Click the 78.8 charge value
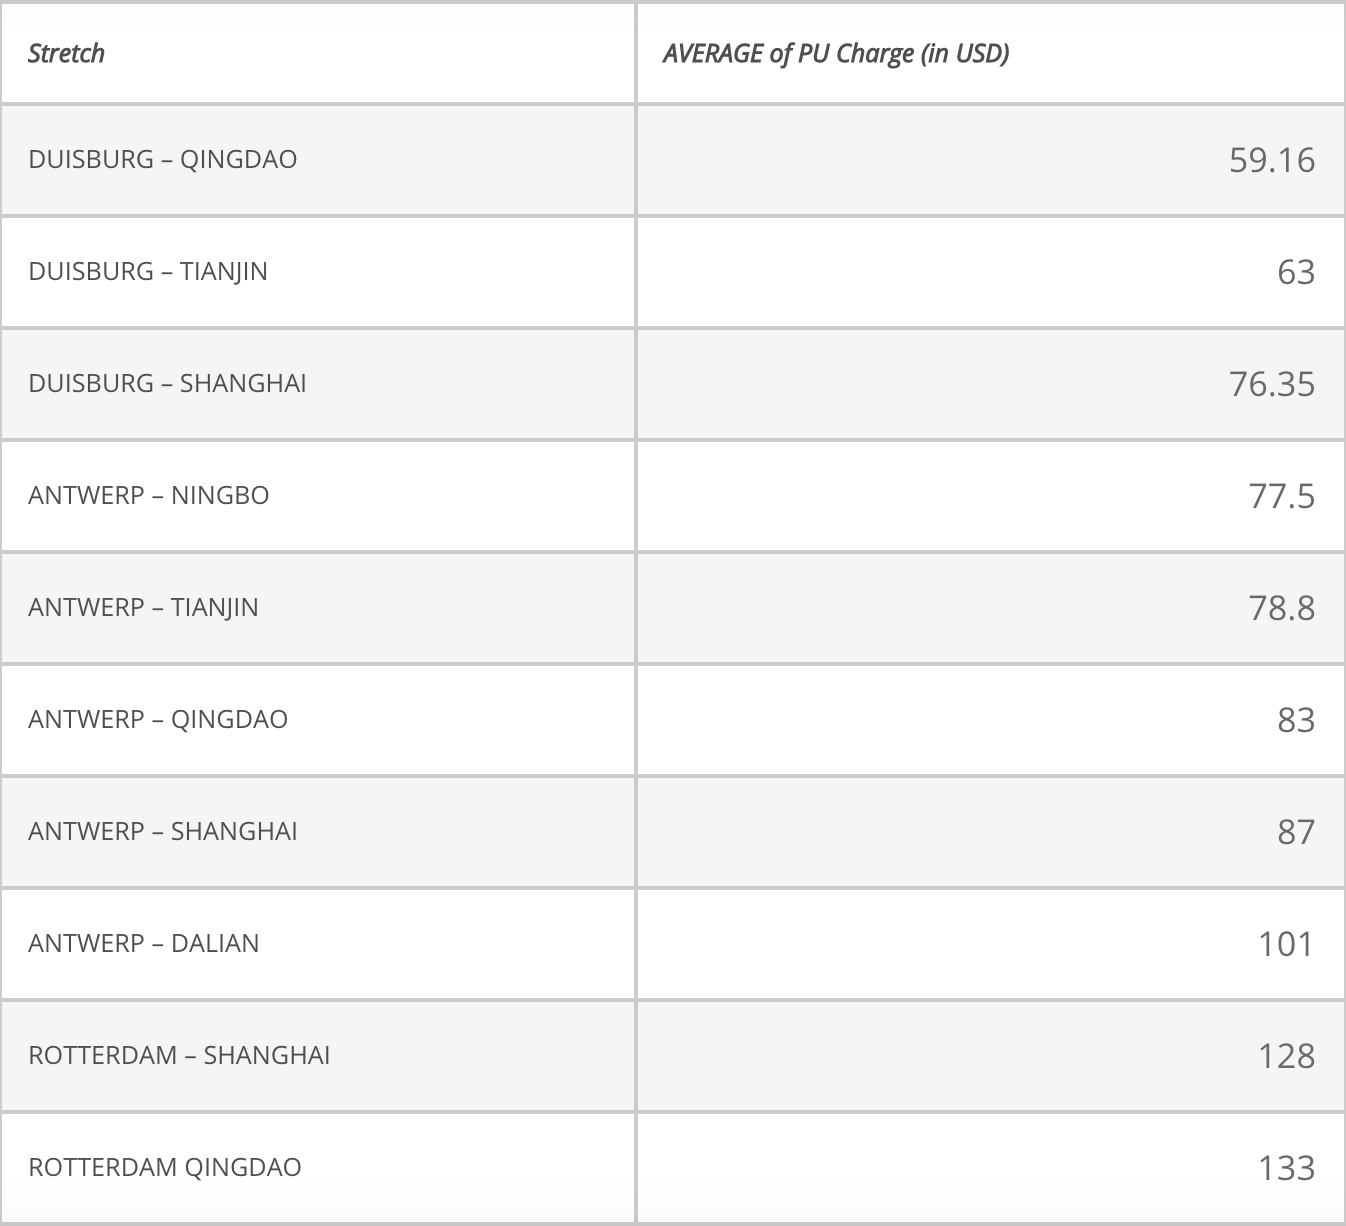Viewport: 1346px width, 1226px height. click(1282, 608)
